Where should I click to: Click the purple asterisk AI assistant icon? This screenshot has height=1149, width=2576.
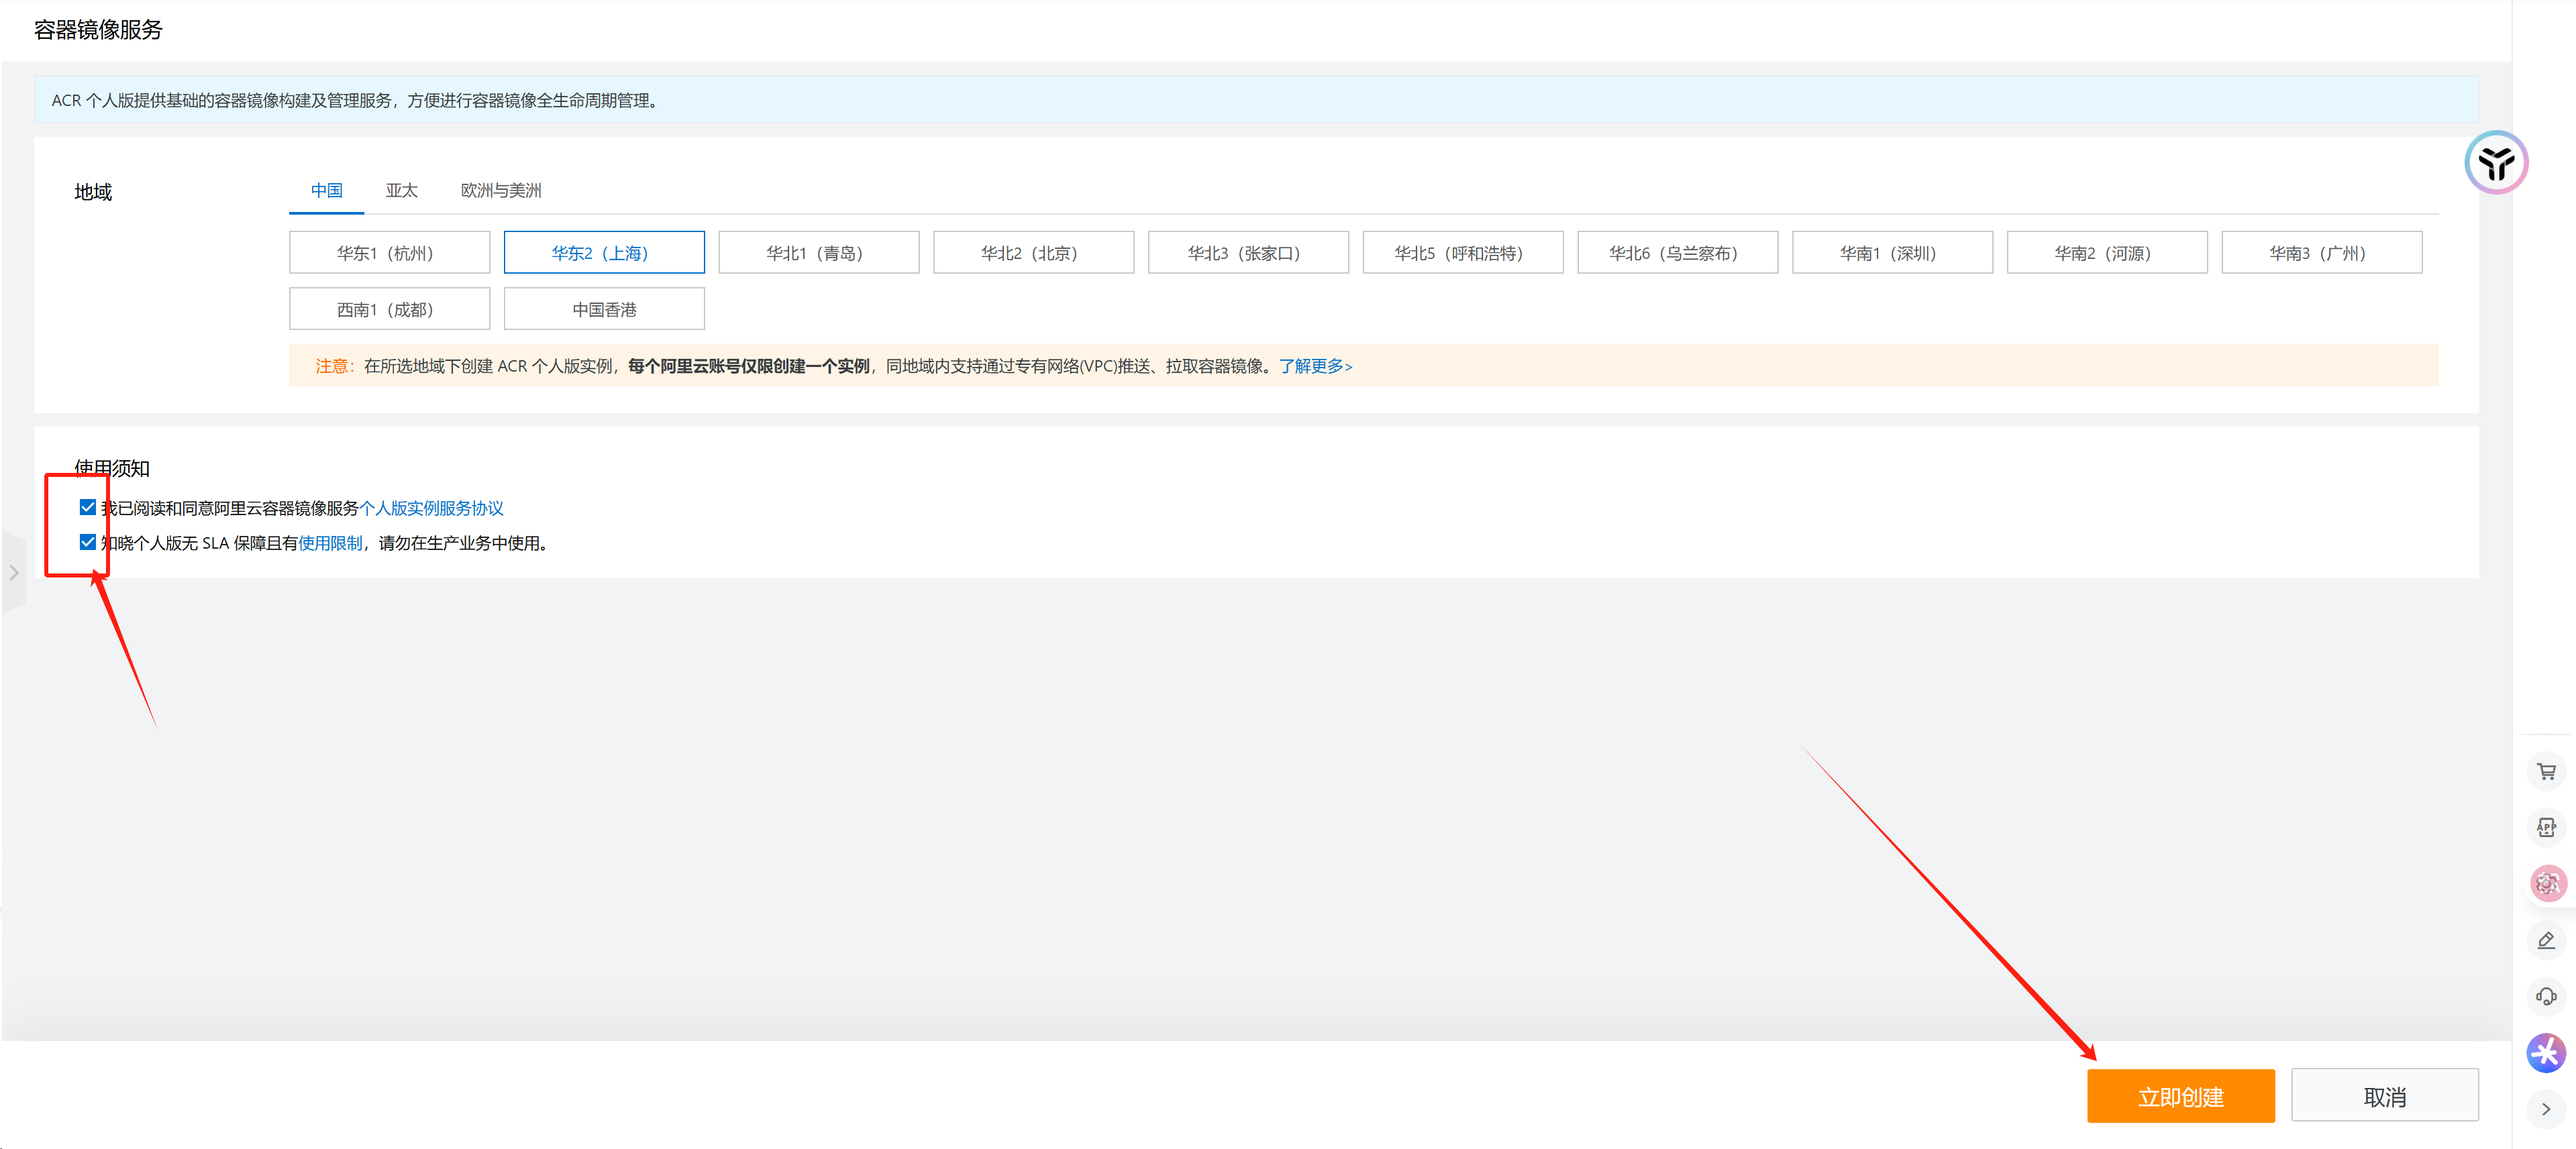pos(2546,1052)
